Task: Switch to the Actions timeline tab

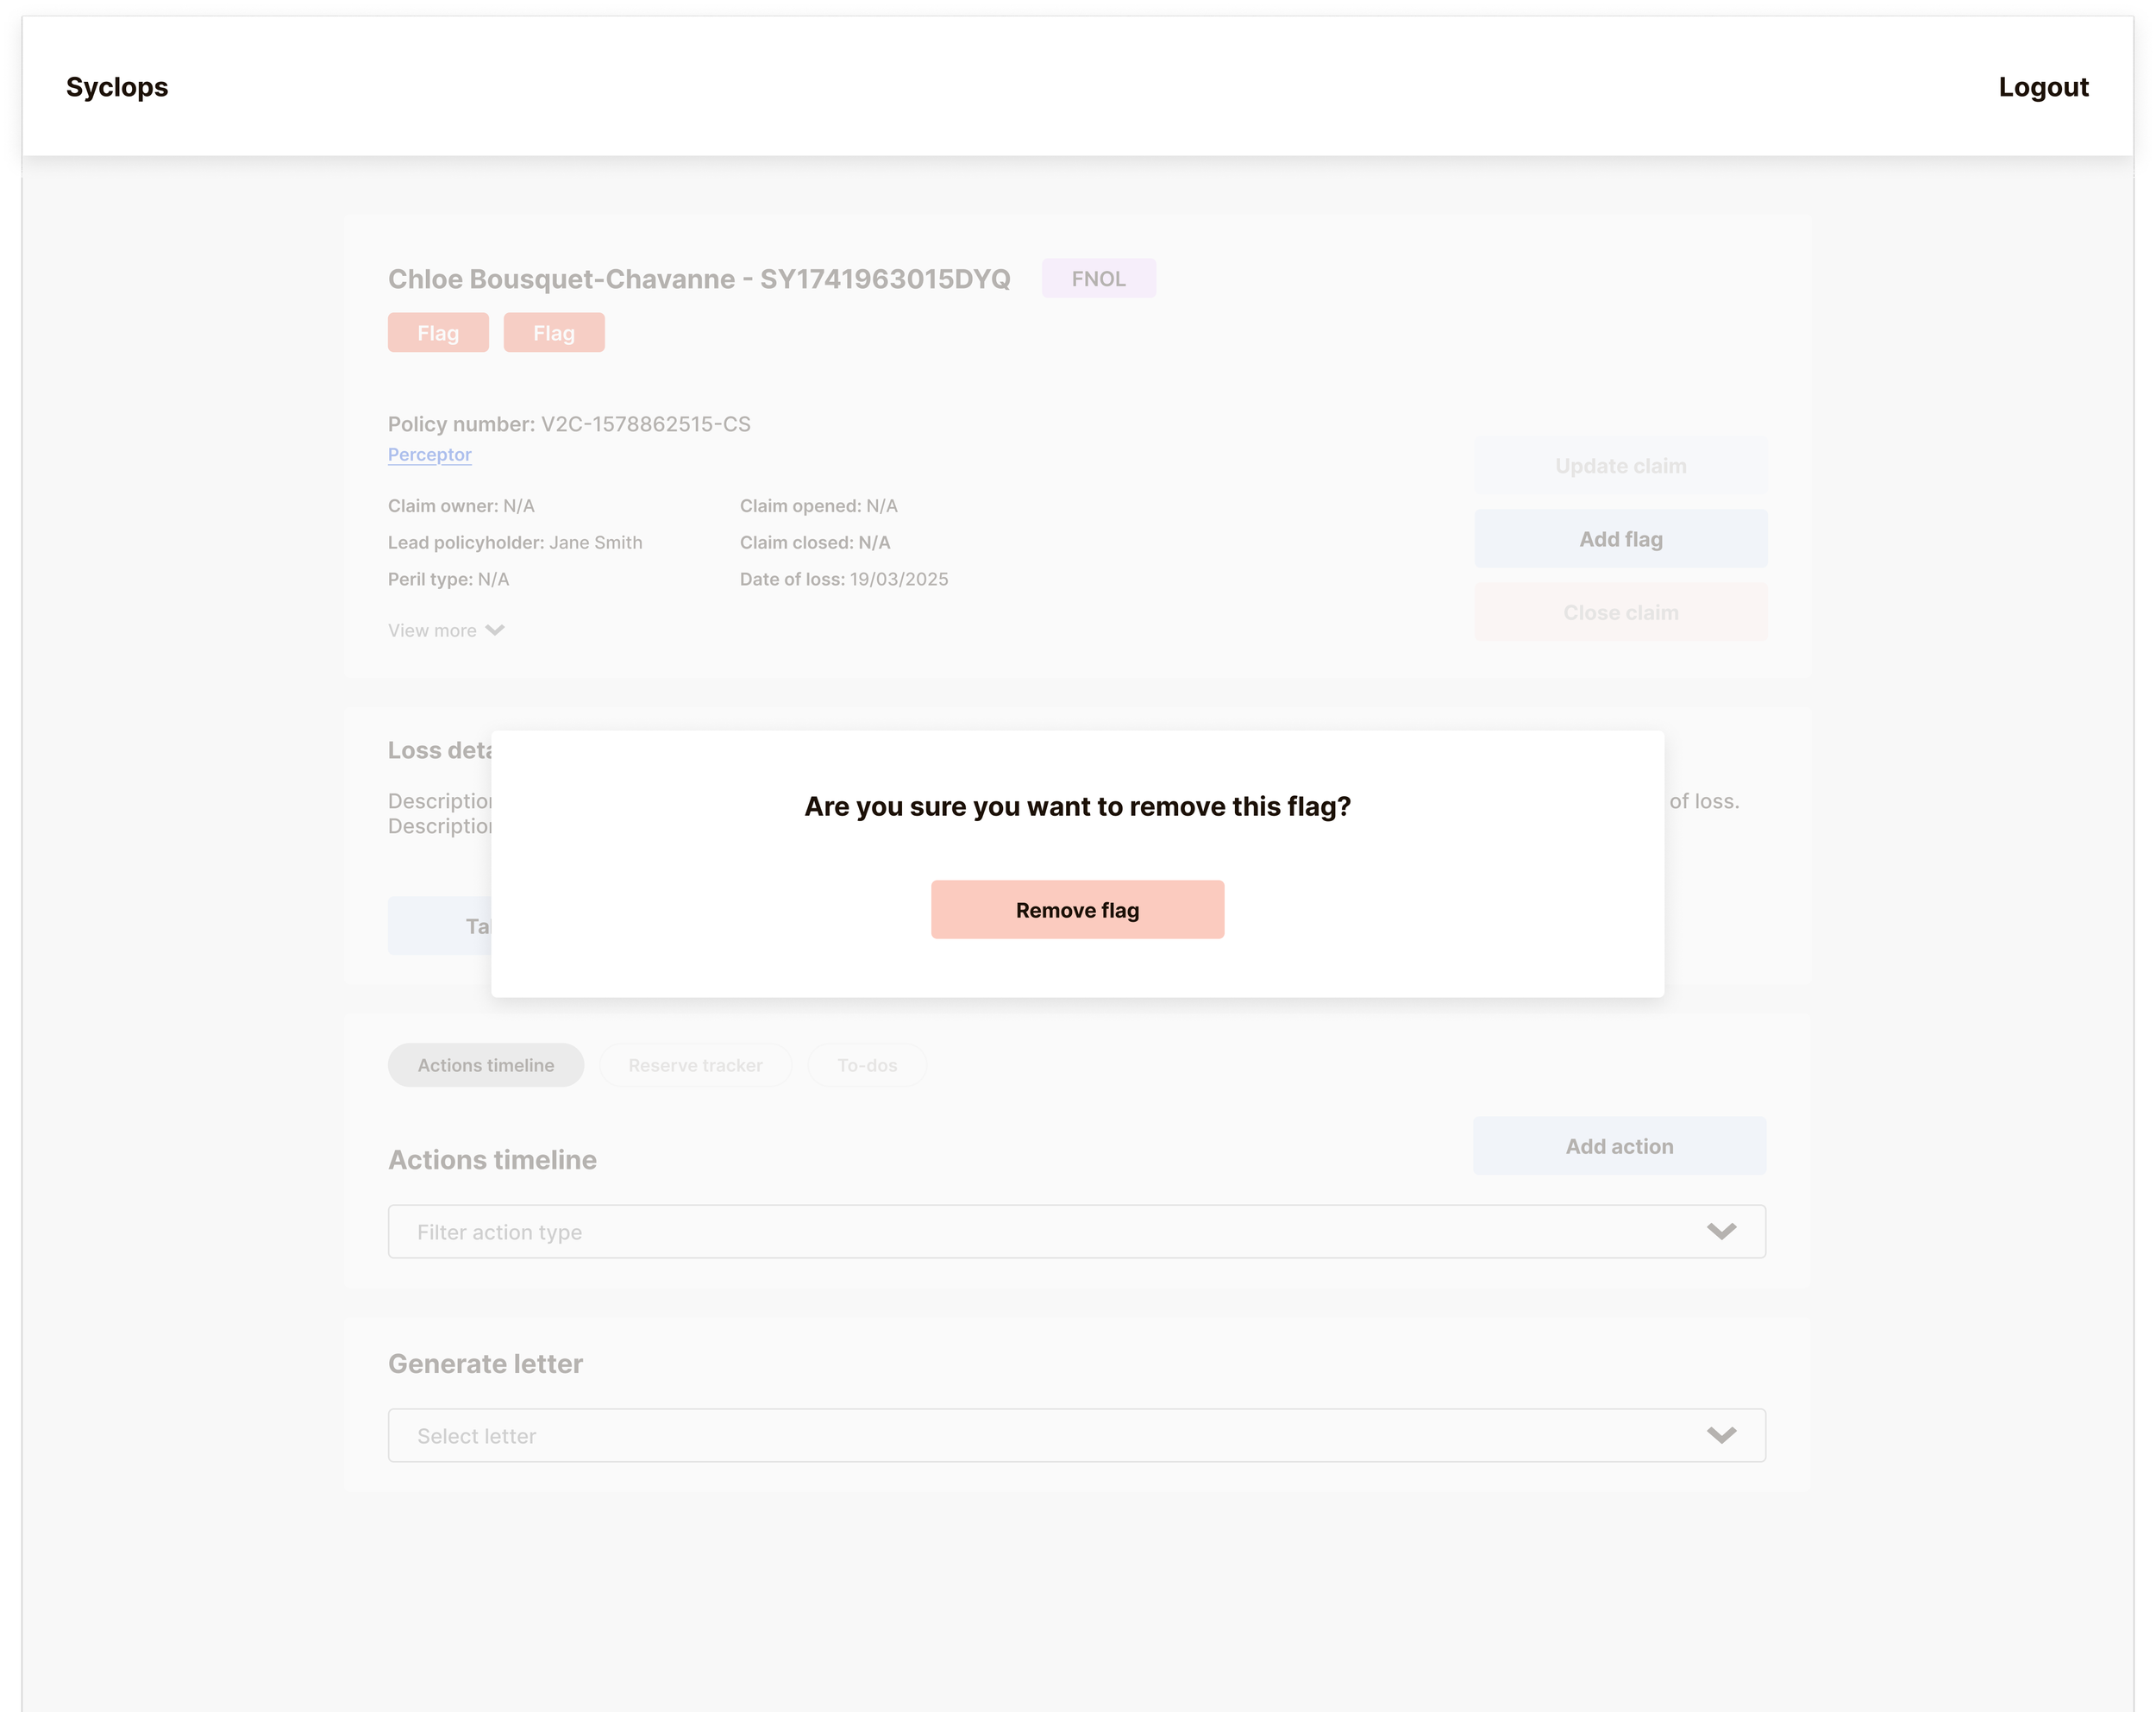Action: 486,1065
